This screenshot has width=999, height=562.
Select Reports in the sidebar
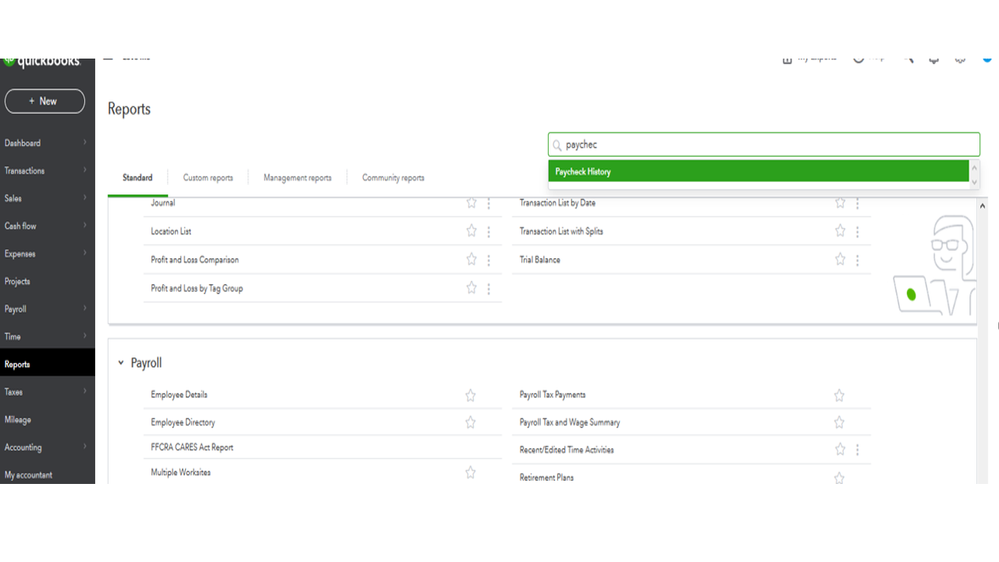pos(47,364)
